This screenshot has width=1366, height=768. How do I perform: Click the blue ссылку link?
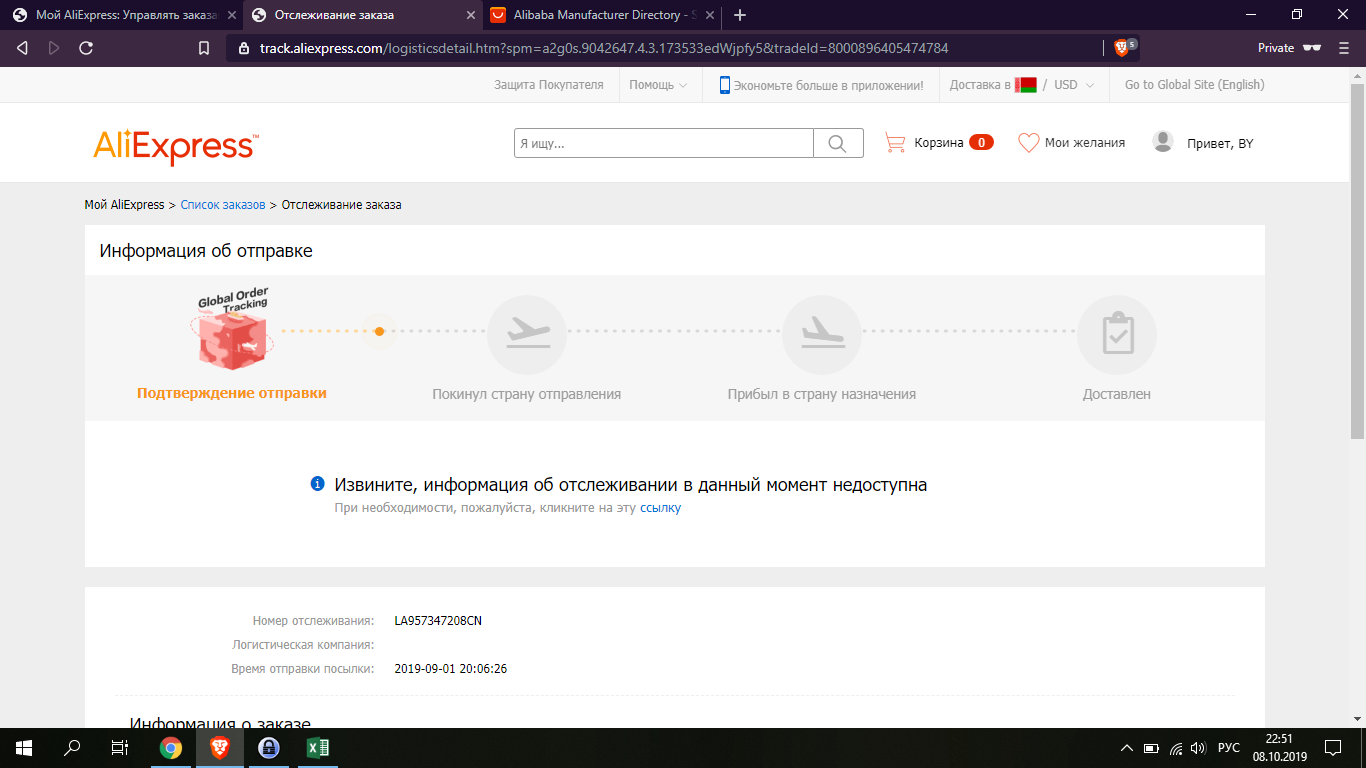(x=660, y=508)
